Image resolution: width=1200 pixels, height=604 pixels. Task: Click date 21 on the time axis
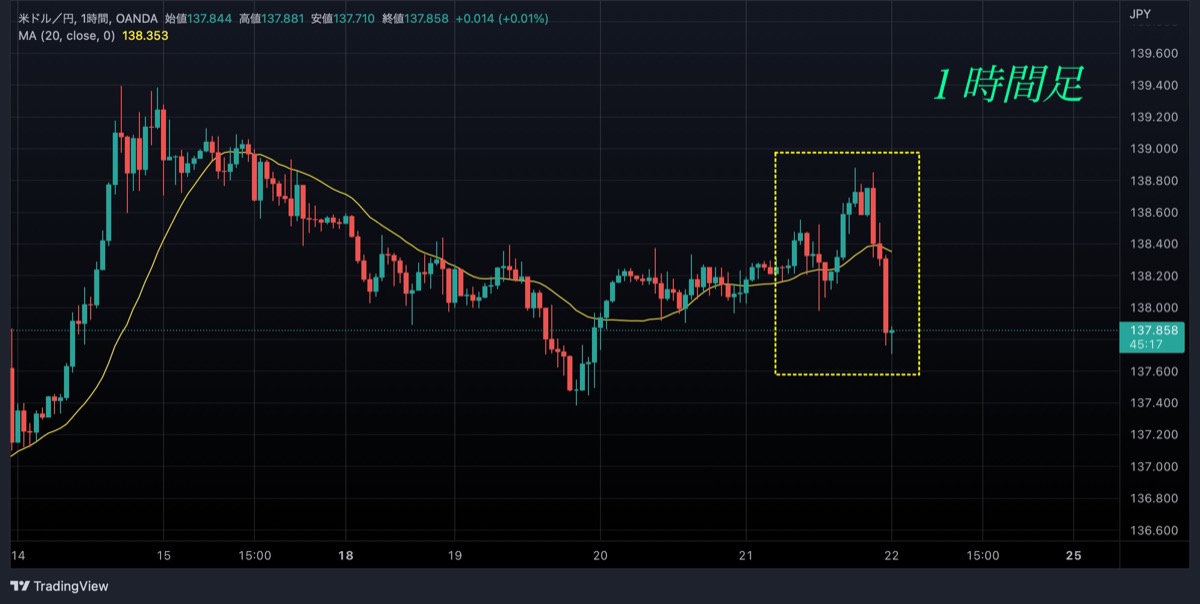tap(746, 556)
